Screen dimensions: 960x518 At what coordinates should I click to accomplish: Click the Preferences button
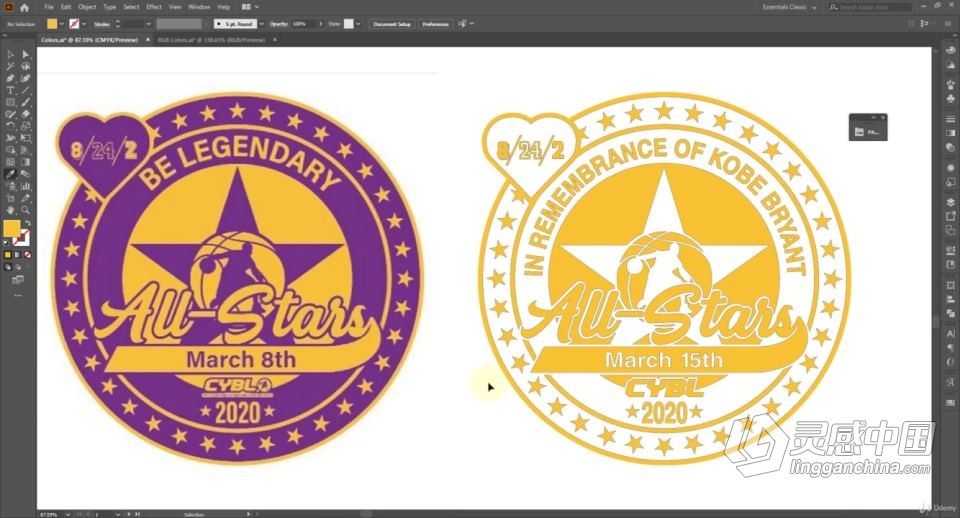tap(435, 24)
